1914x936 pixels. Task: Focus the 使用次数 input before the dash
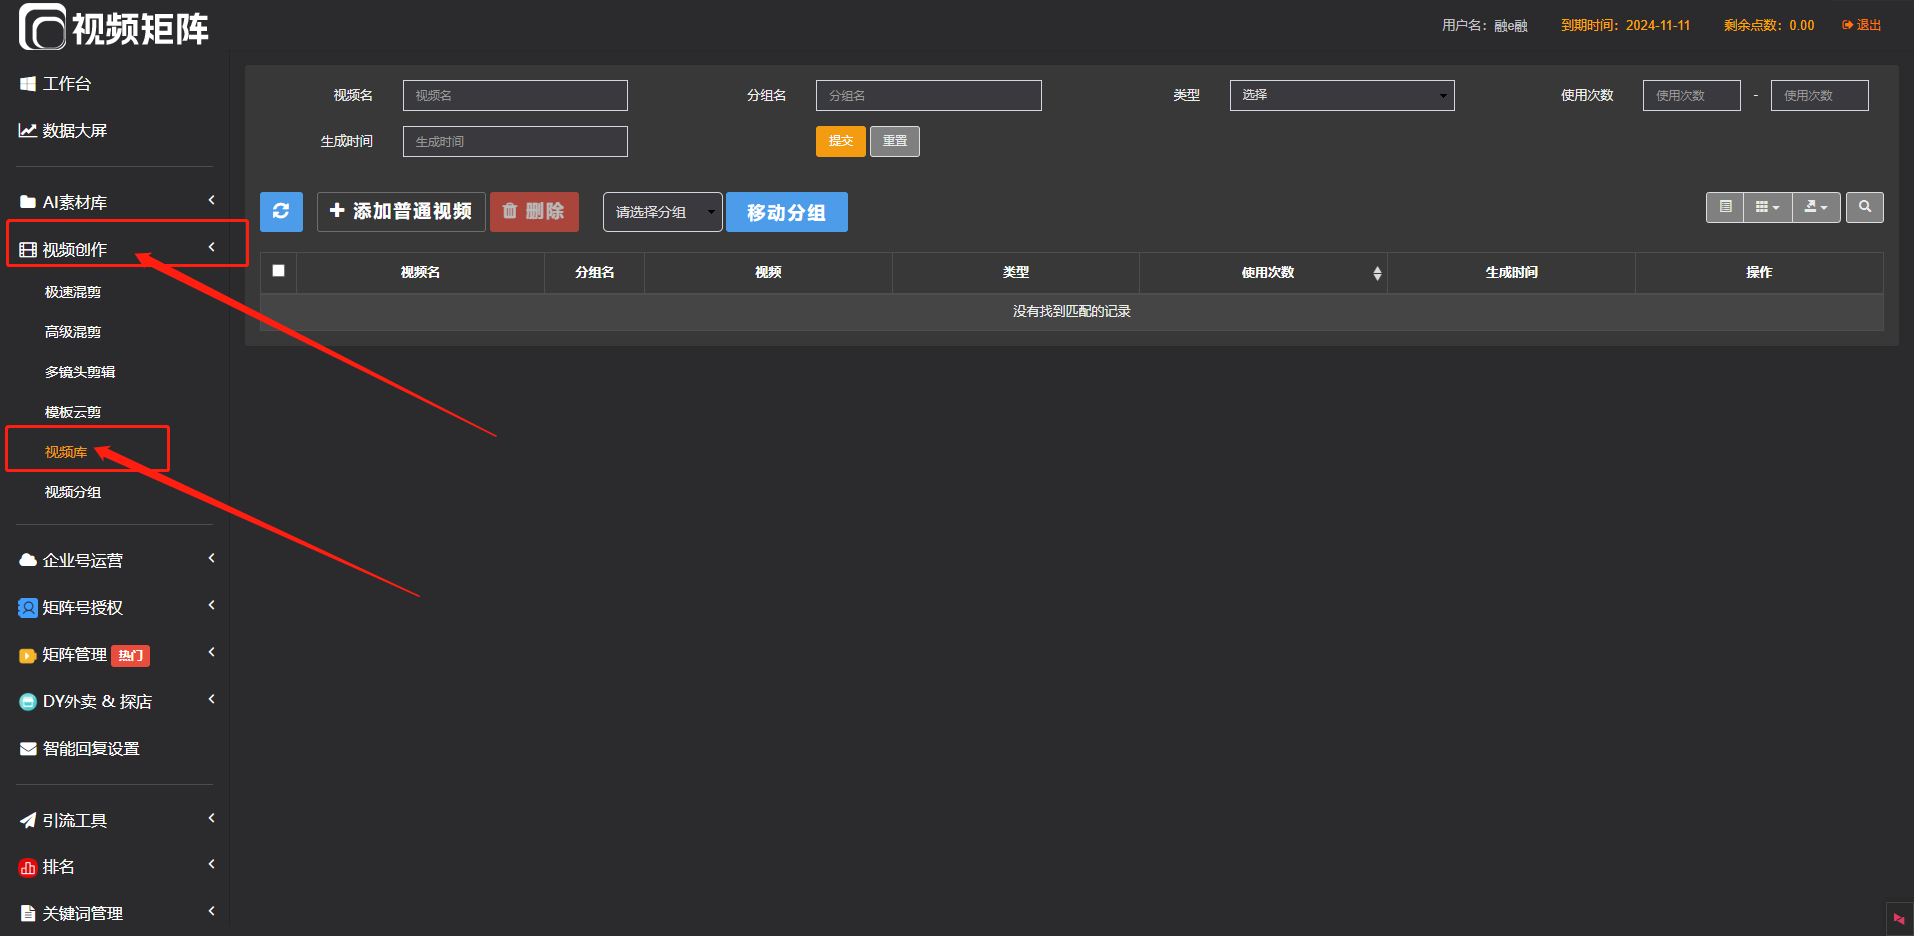pyautogui.click(x=1692, y=95)
